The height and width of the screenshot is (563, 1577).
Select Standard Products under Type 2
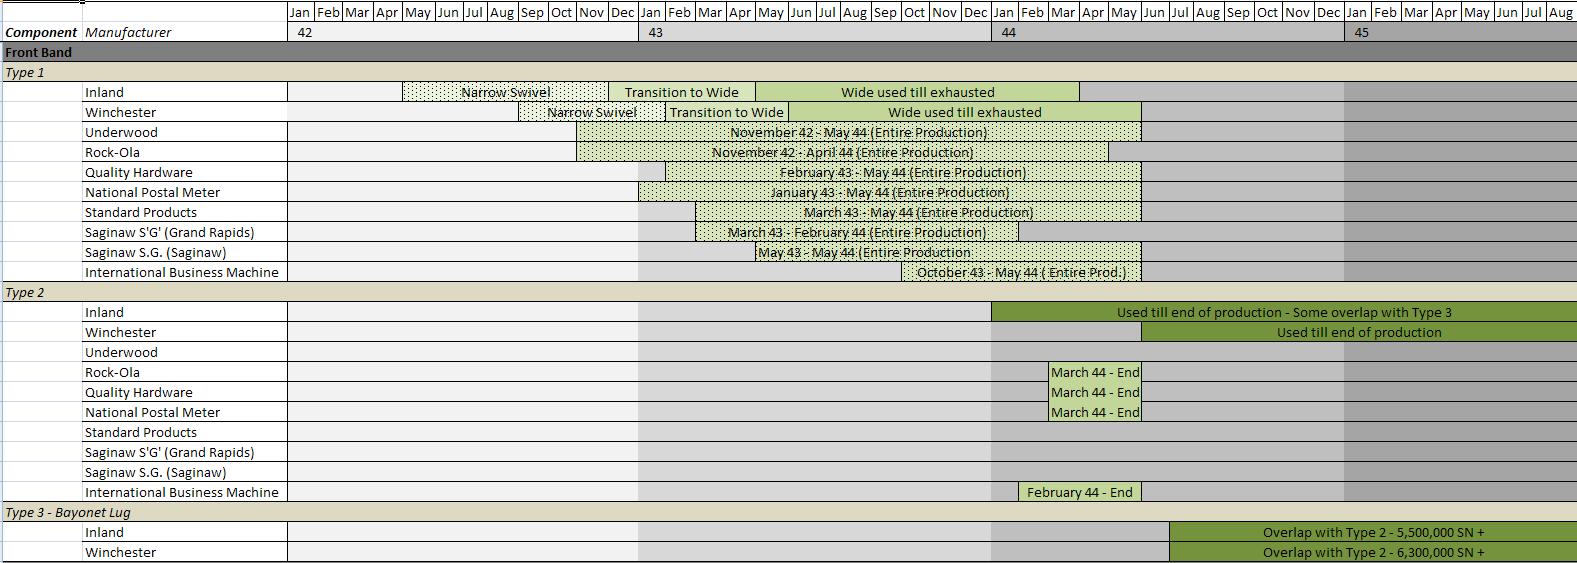(185, 432)
